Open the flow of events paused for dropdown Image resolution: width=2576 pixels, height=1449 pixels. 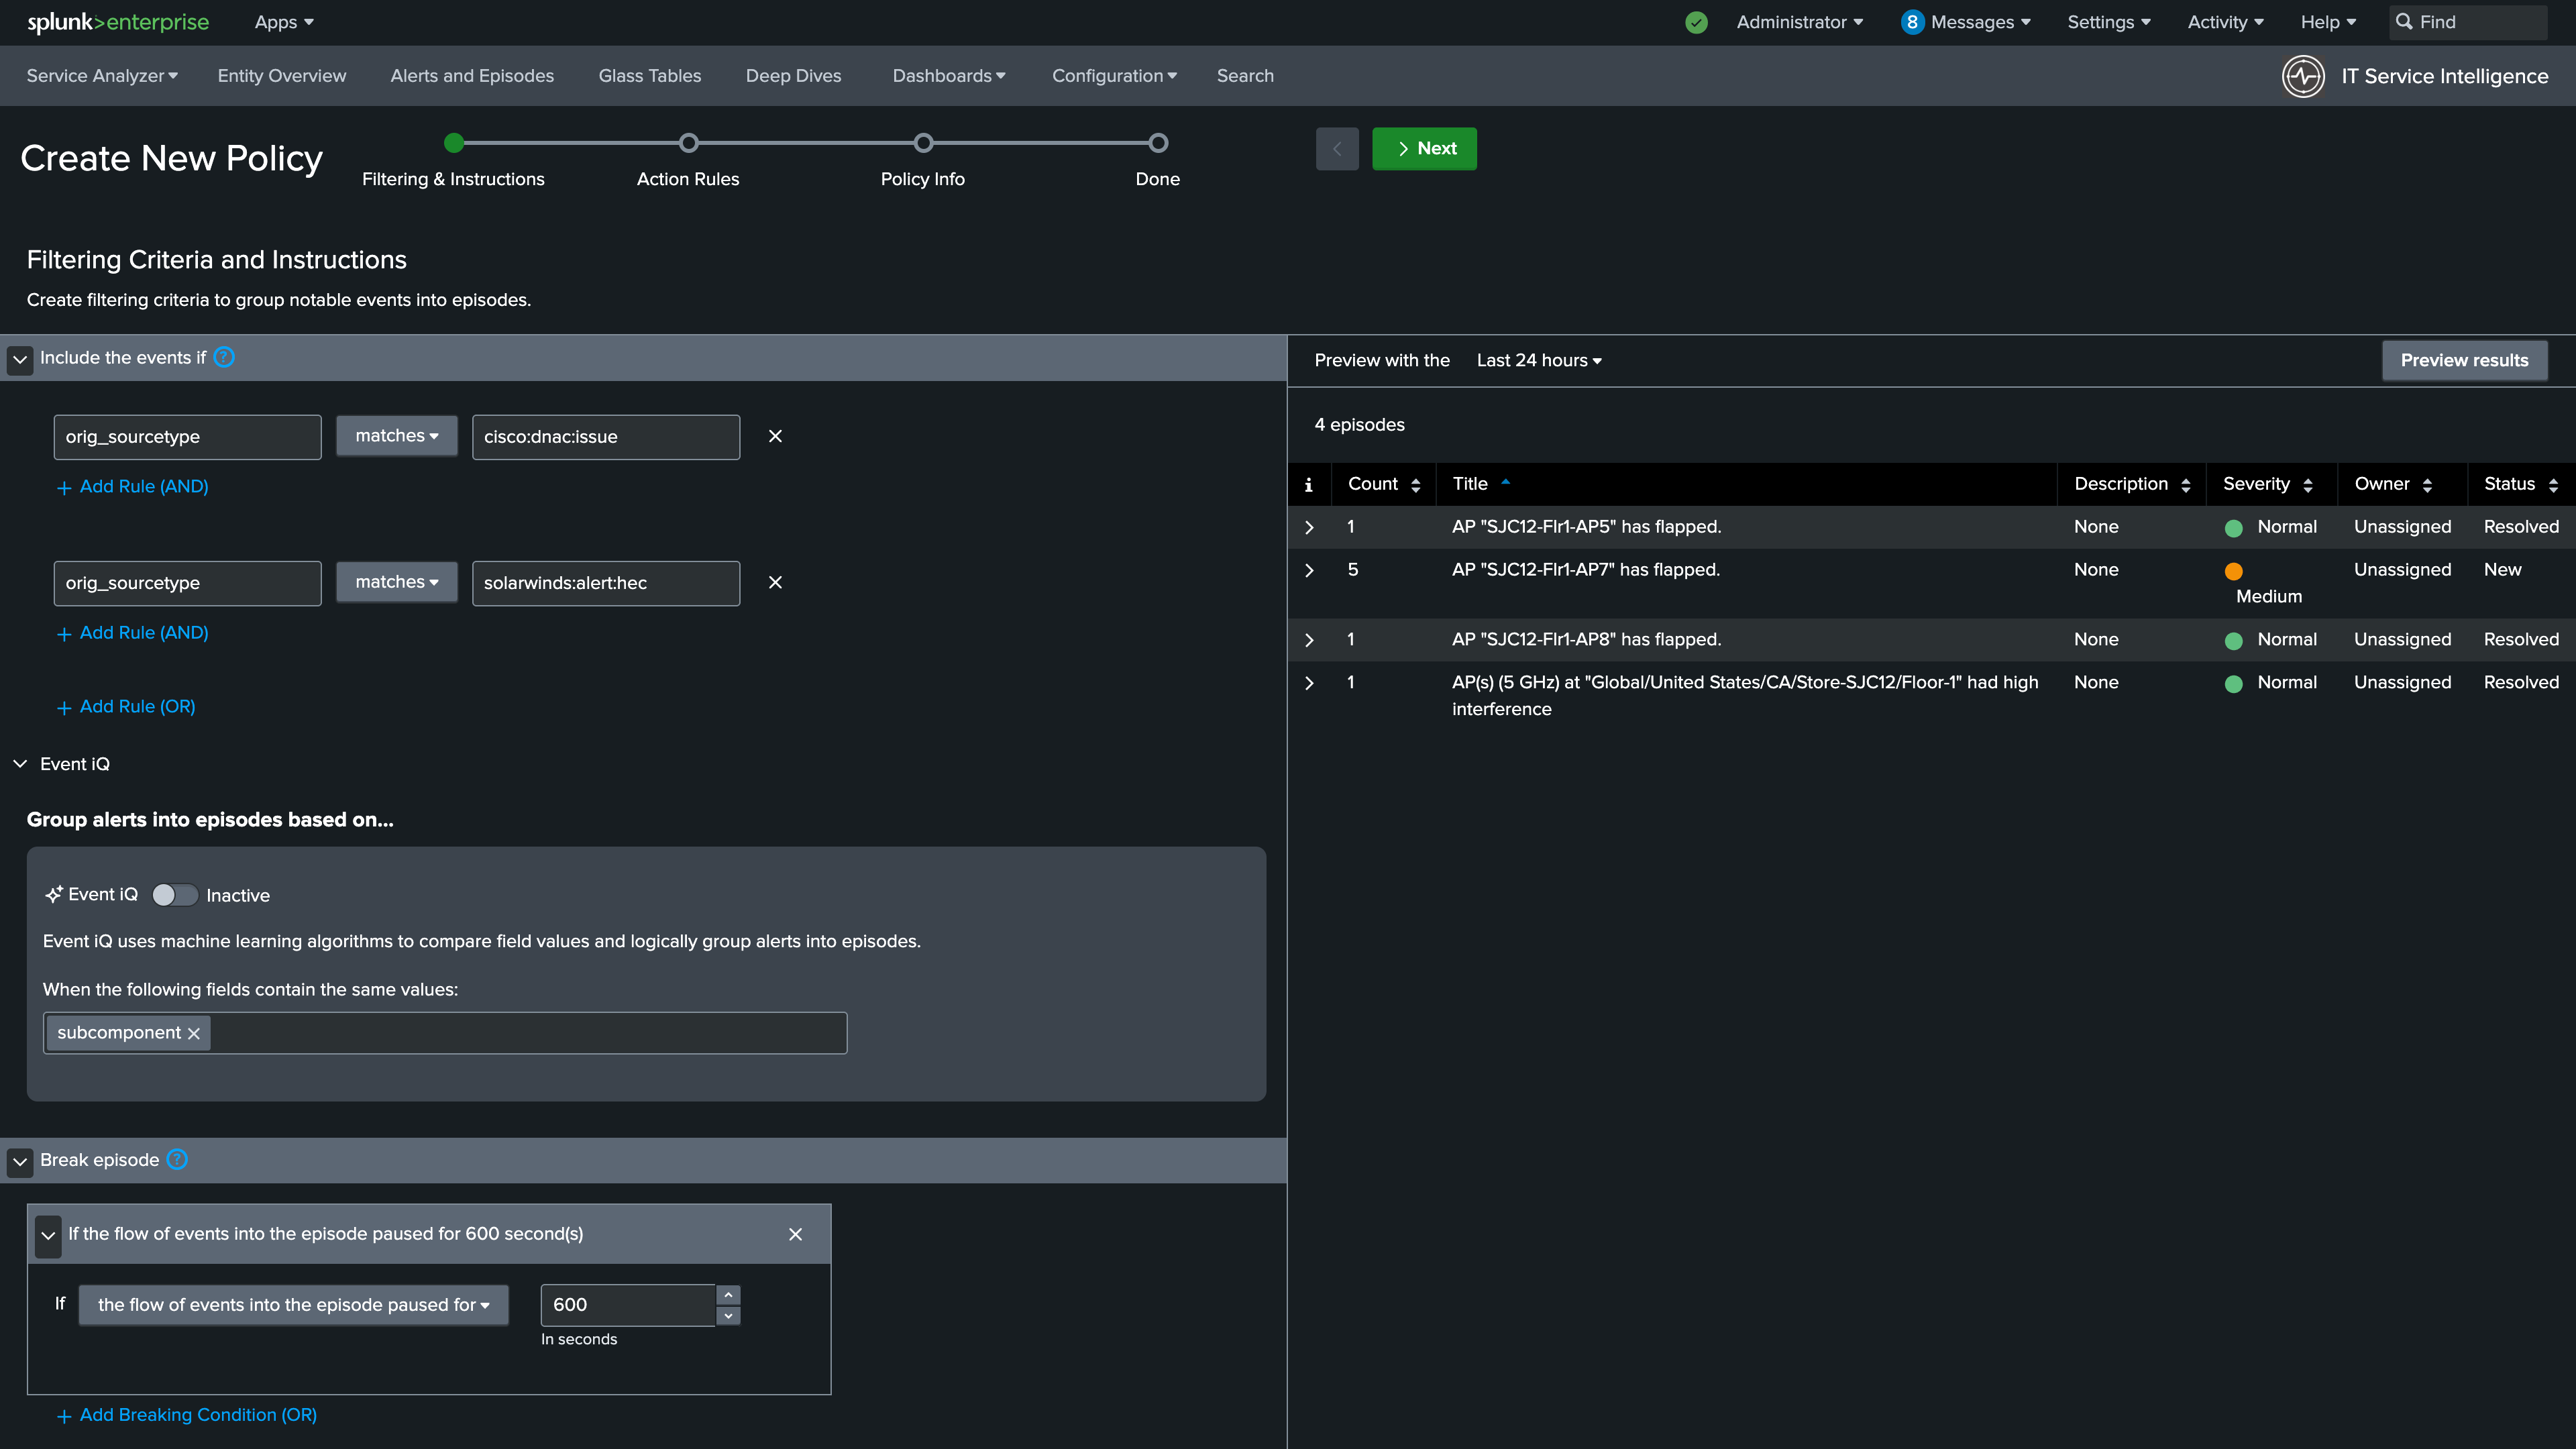click(294, 1305)
